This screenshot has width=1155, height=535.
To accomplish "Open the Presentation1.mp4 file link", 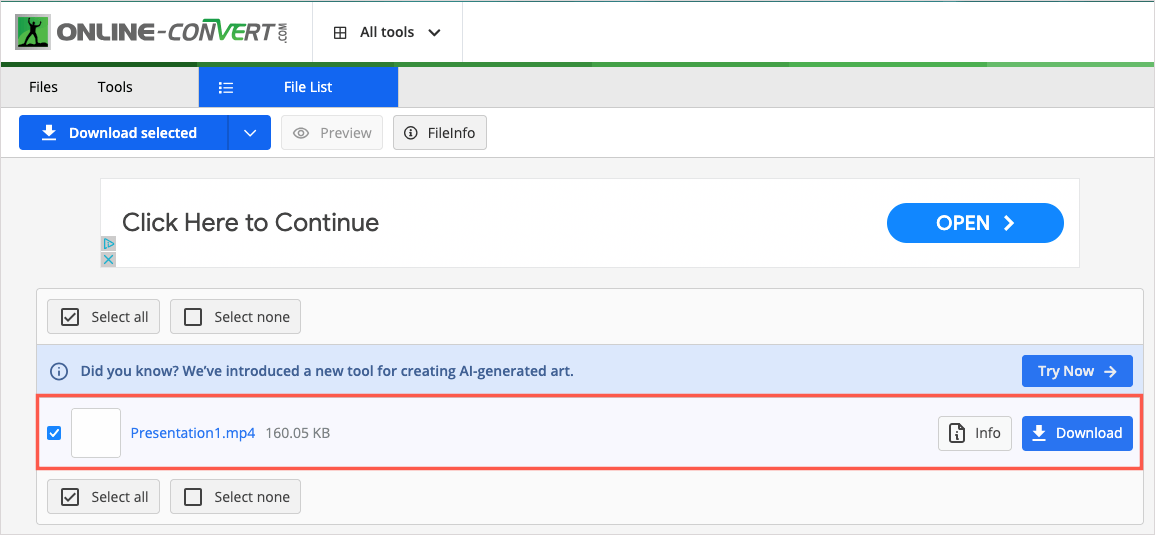I will 192,433.
